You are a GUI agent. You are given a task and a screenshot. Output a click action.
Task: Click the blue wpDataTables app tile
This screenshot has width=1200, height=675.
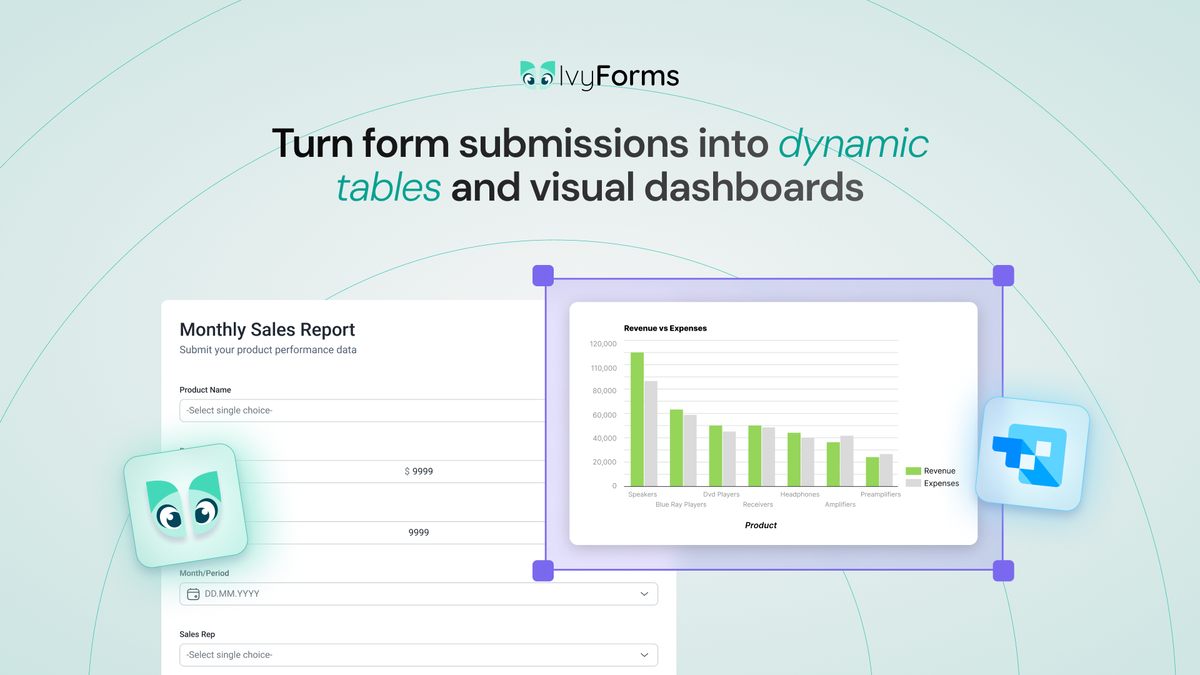pos(1032,455)
